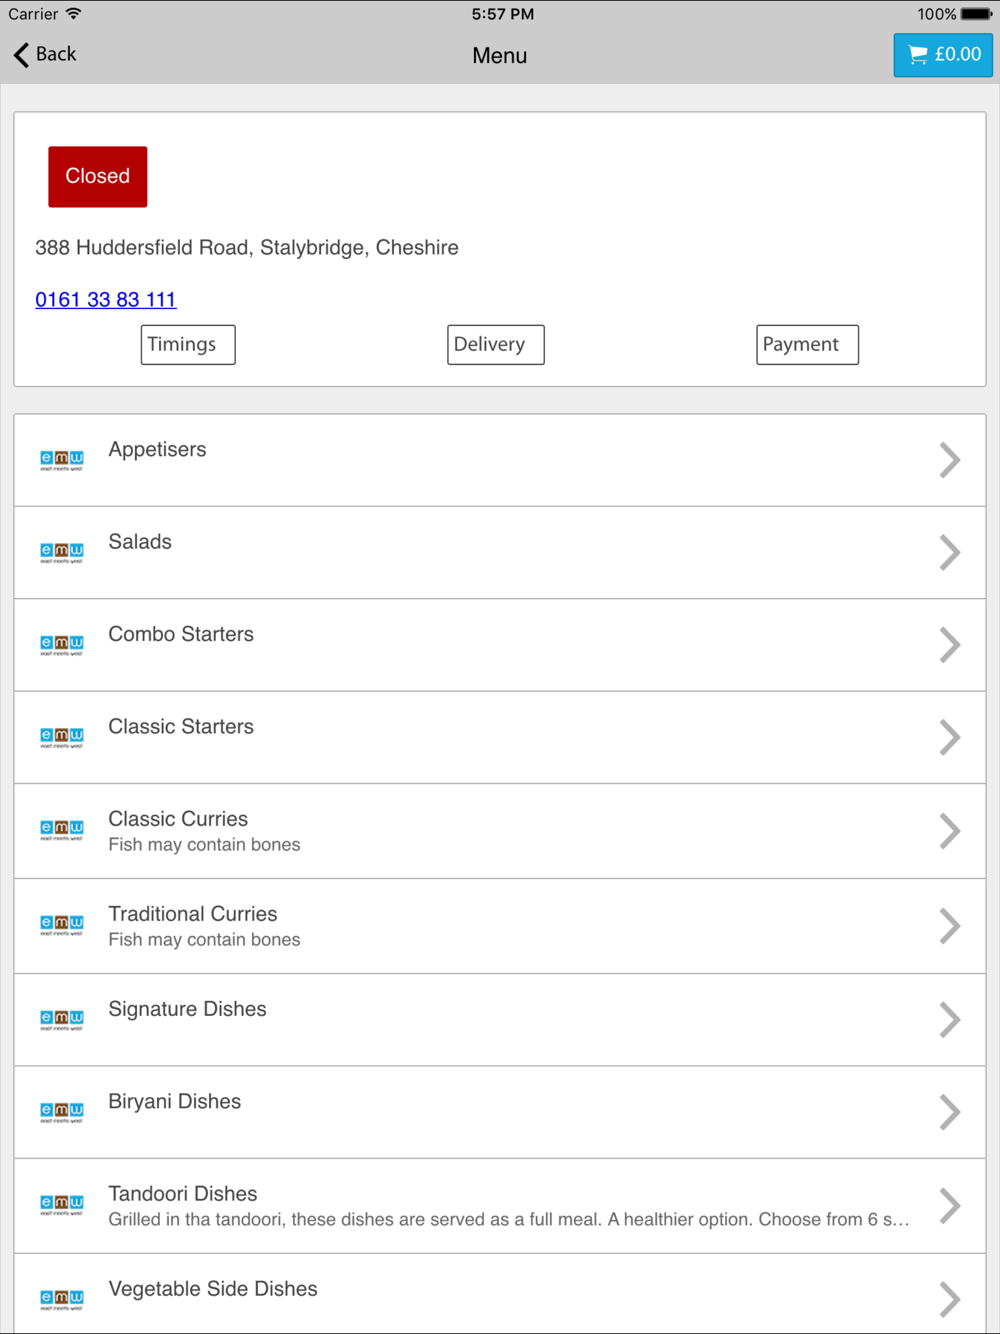The image size is (1000, 1334).
Task: Click the emw logo beside Appetisers
Action: 62,461
